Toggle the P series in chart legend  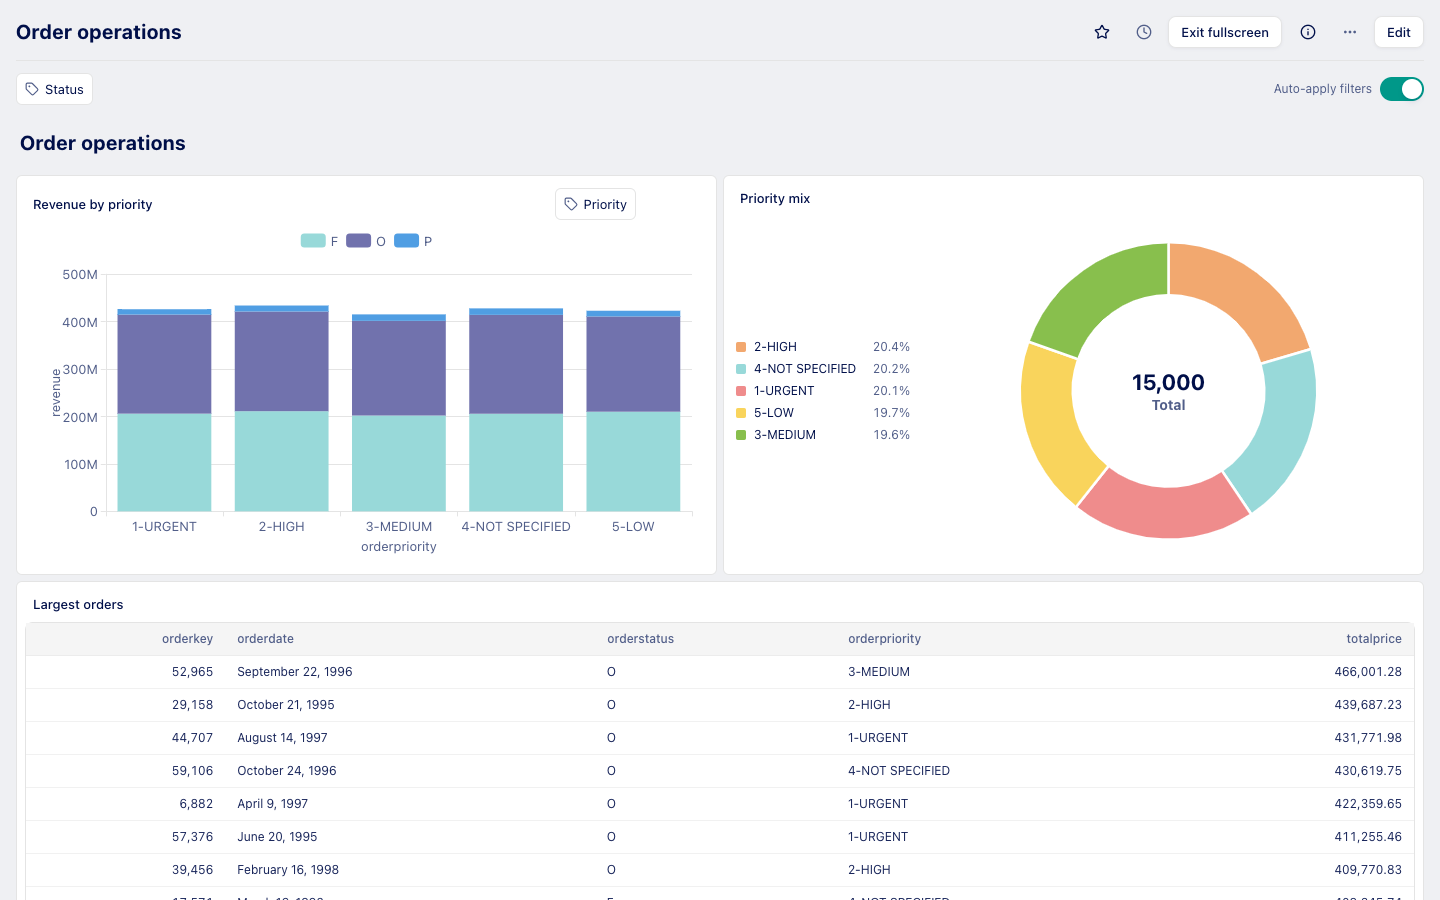[x=413, y=241]
